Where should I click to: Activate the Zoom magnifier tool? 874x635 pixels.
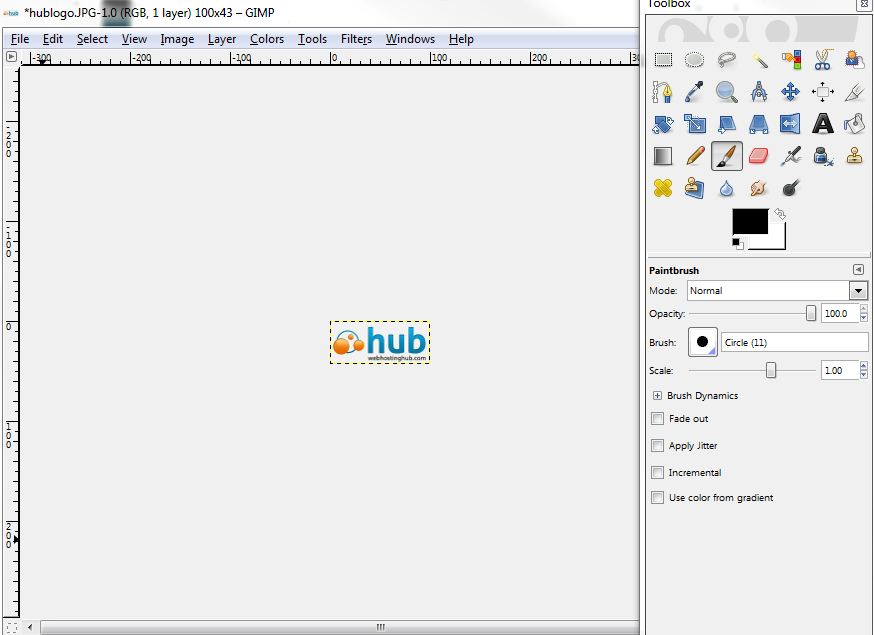click(x=727, y=93)
